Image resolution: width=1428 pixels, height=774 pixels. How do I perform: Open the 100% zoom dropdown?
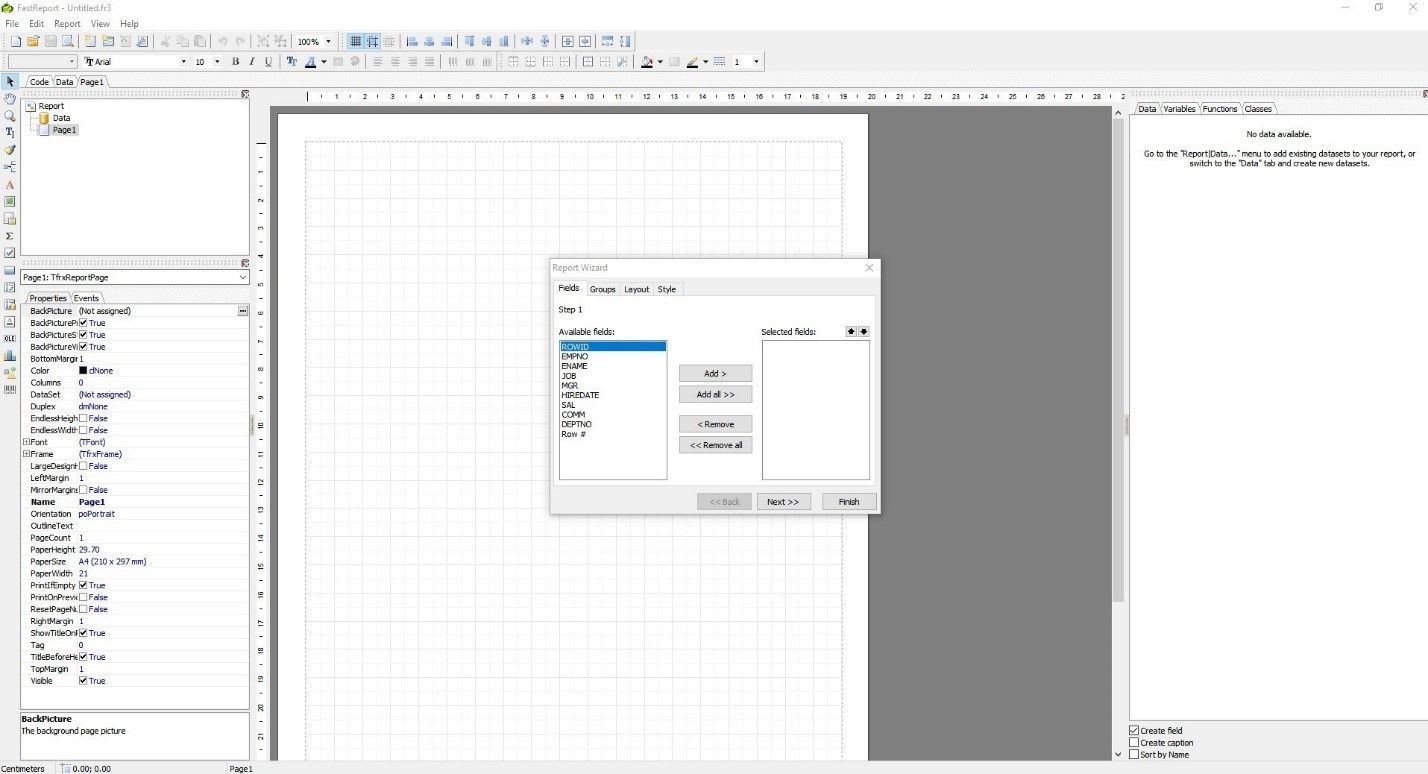(328, 42)
